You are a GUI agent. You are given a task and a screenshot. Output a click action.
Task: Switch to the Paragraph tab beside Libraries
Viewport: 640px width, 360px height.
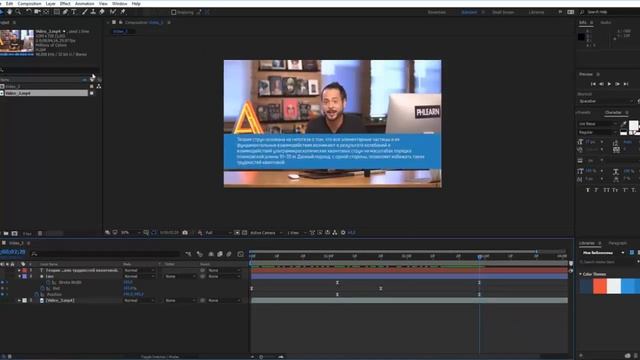618,243
